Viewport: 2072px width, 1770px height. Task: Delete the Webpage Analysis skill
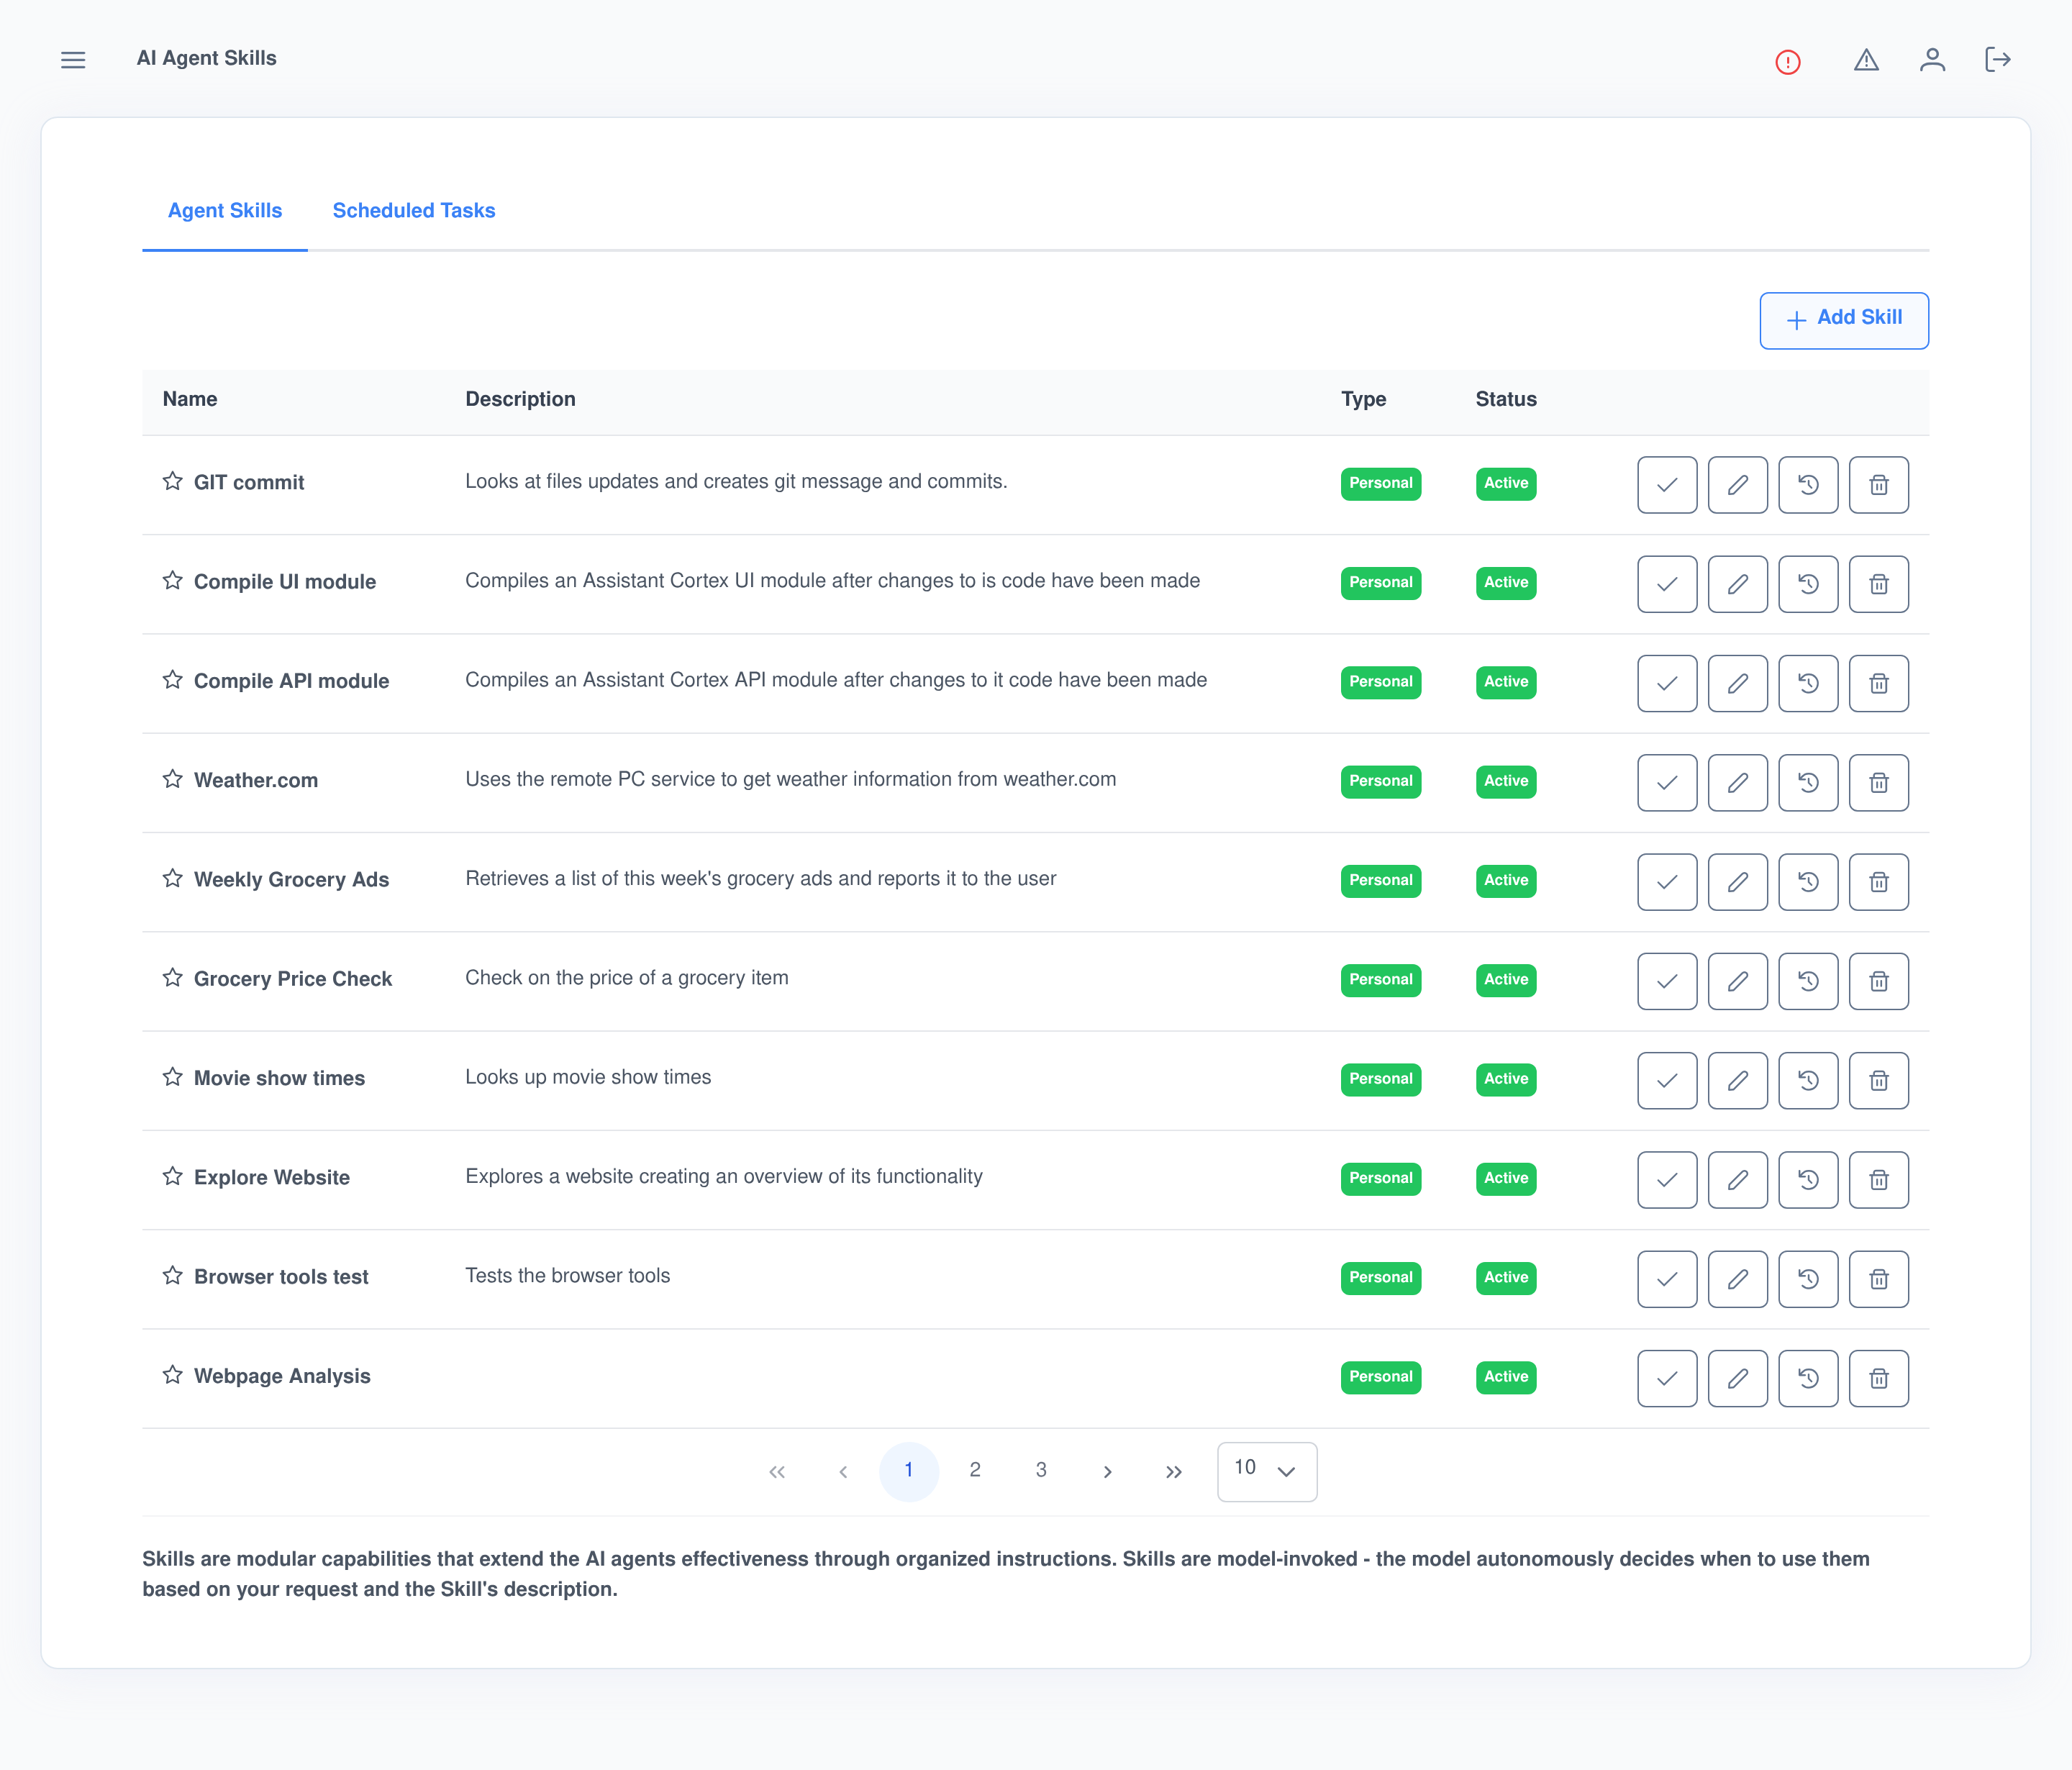pyautogui.click(x=1879, y=1379)
